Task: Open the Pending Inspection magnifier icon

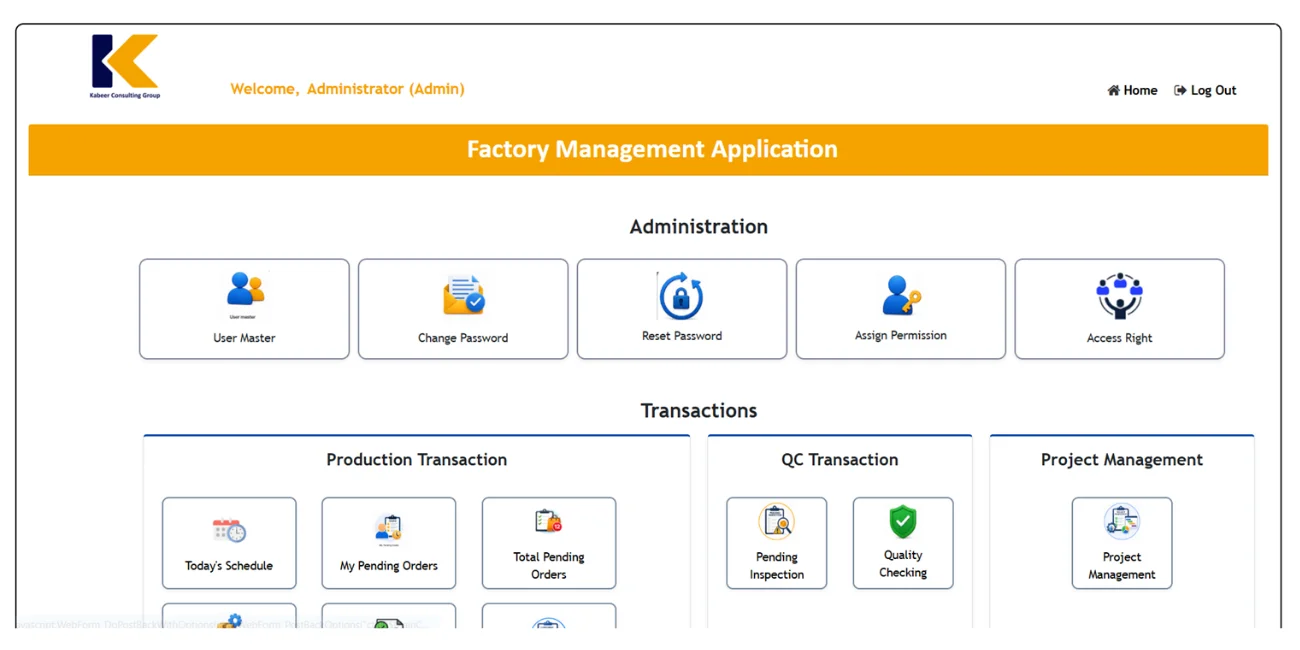Action: 777,522
